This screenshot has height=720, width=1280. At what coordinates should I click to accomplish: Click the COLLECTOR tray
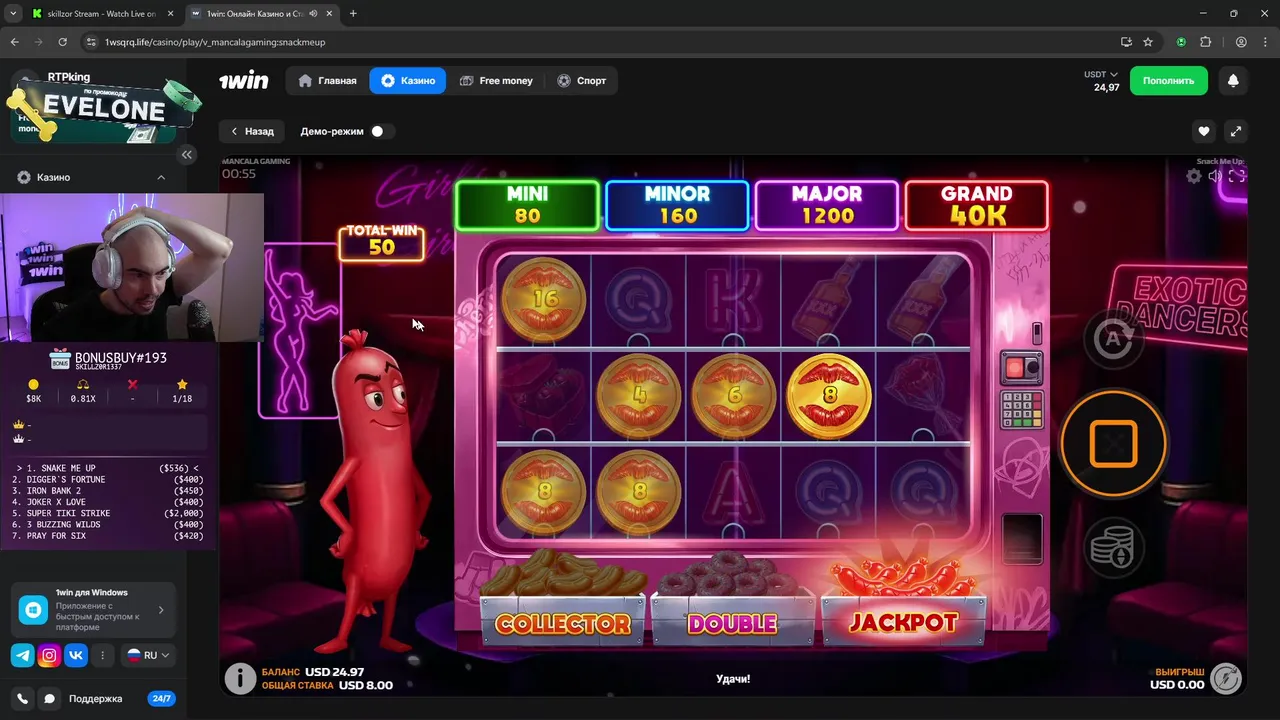(563, 620)
